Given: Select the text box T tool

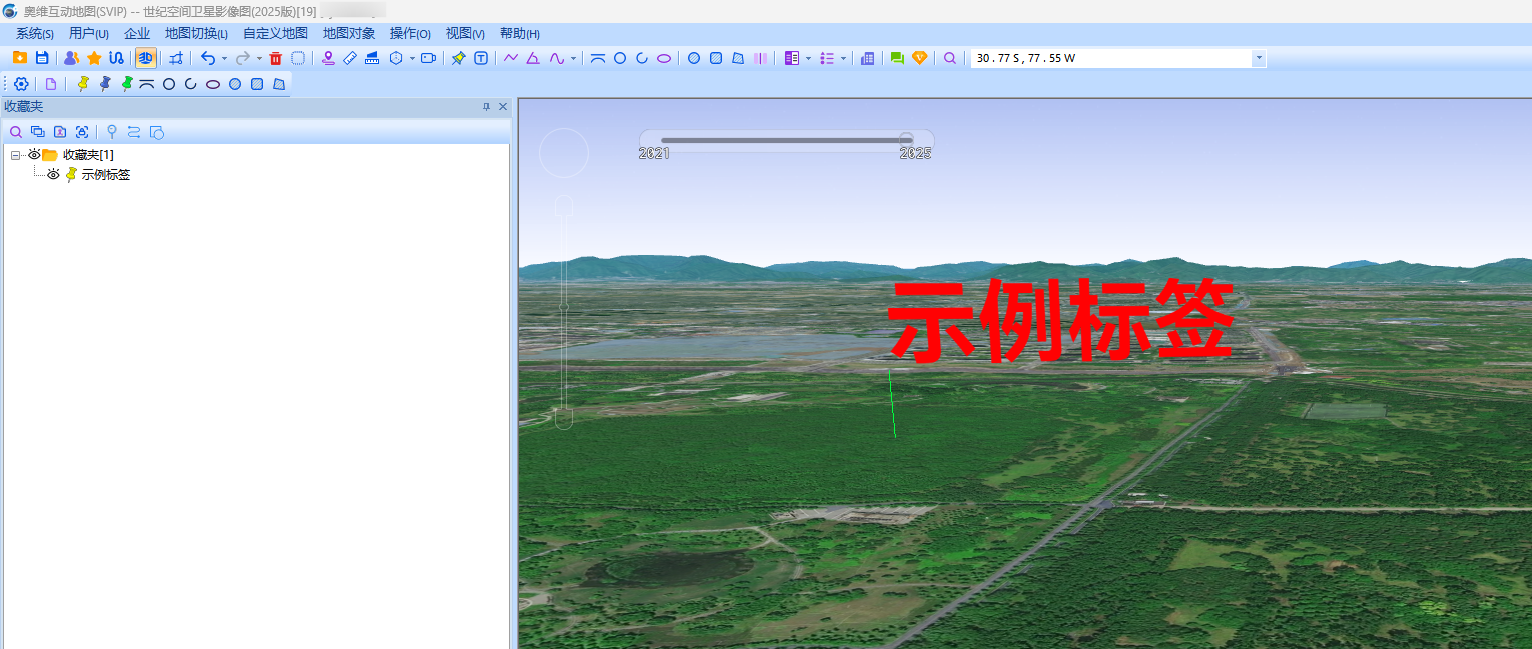Looking at the screenshot, I should tap(481, 58).
